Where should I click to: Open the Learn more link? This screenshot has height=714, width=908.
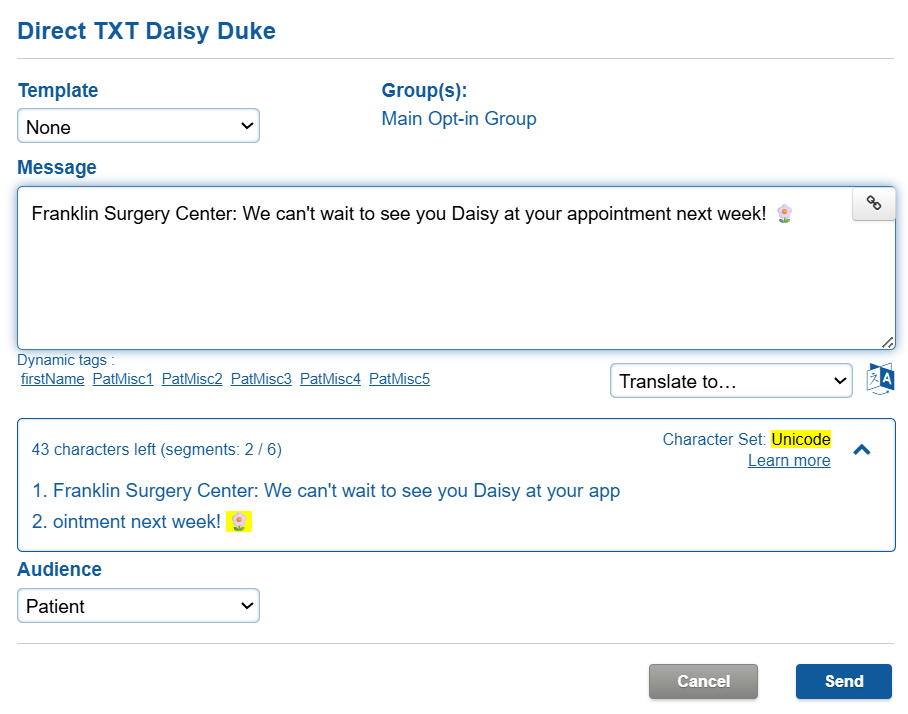[x=789, y=461]
